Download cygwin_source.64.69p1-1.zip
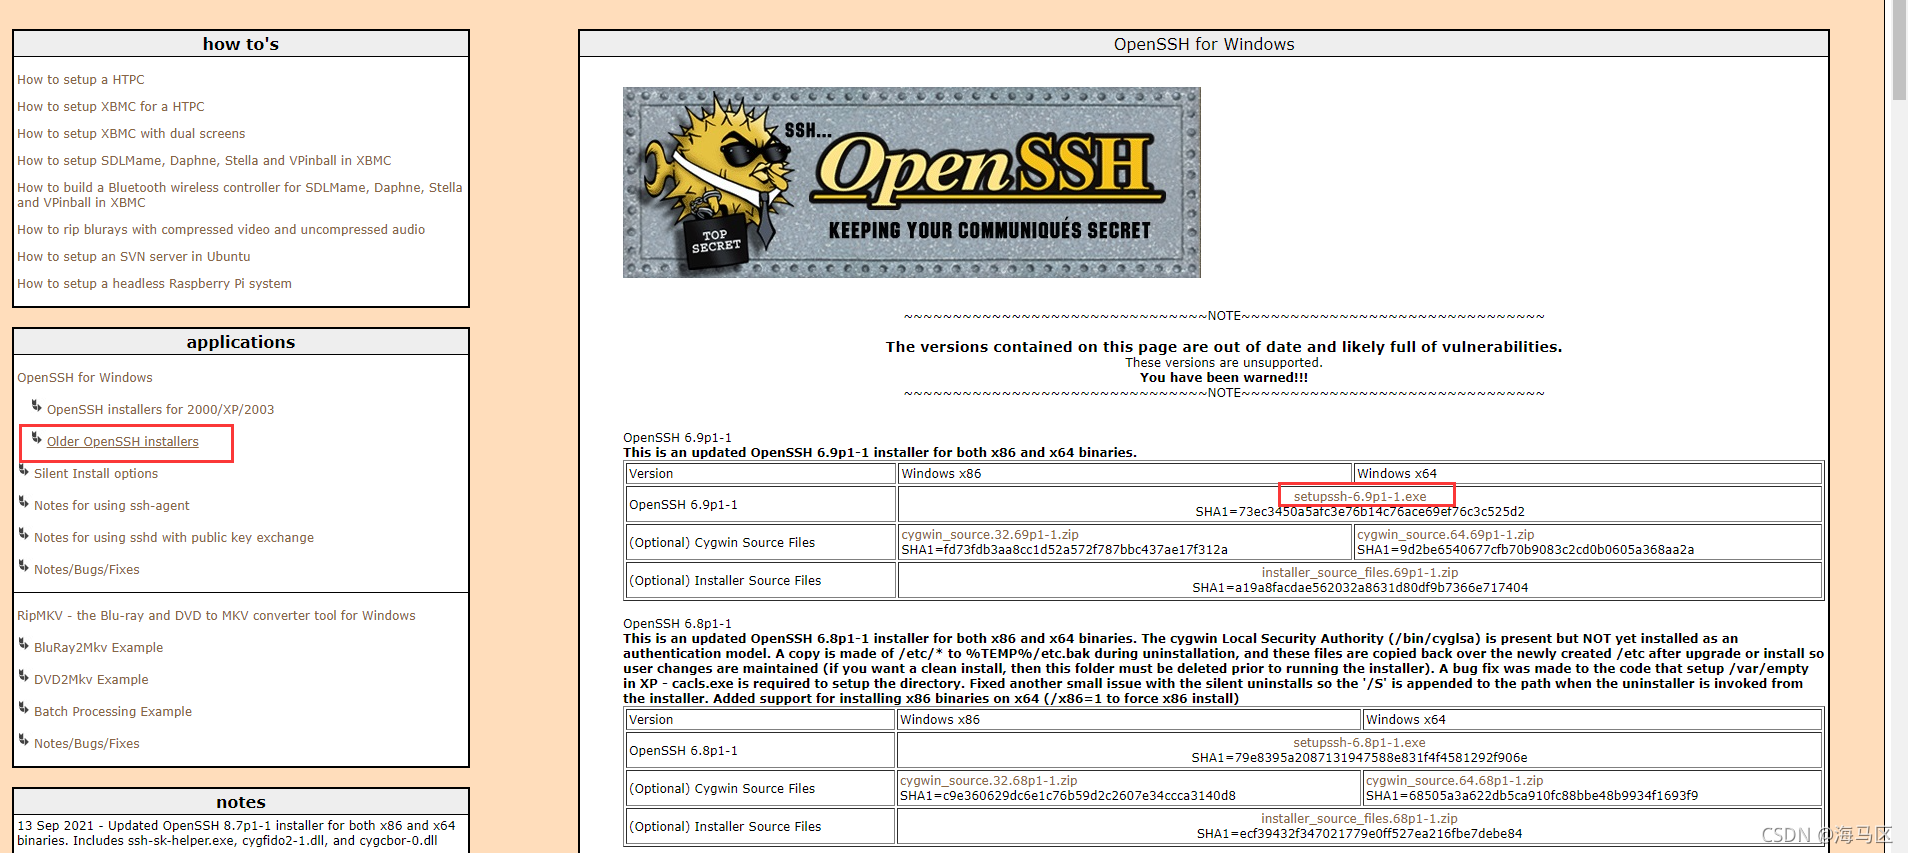The height and width of the screenshot is (853, 1908). coord(1446,535)
